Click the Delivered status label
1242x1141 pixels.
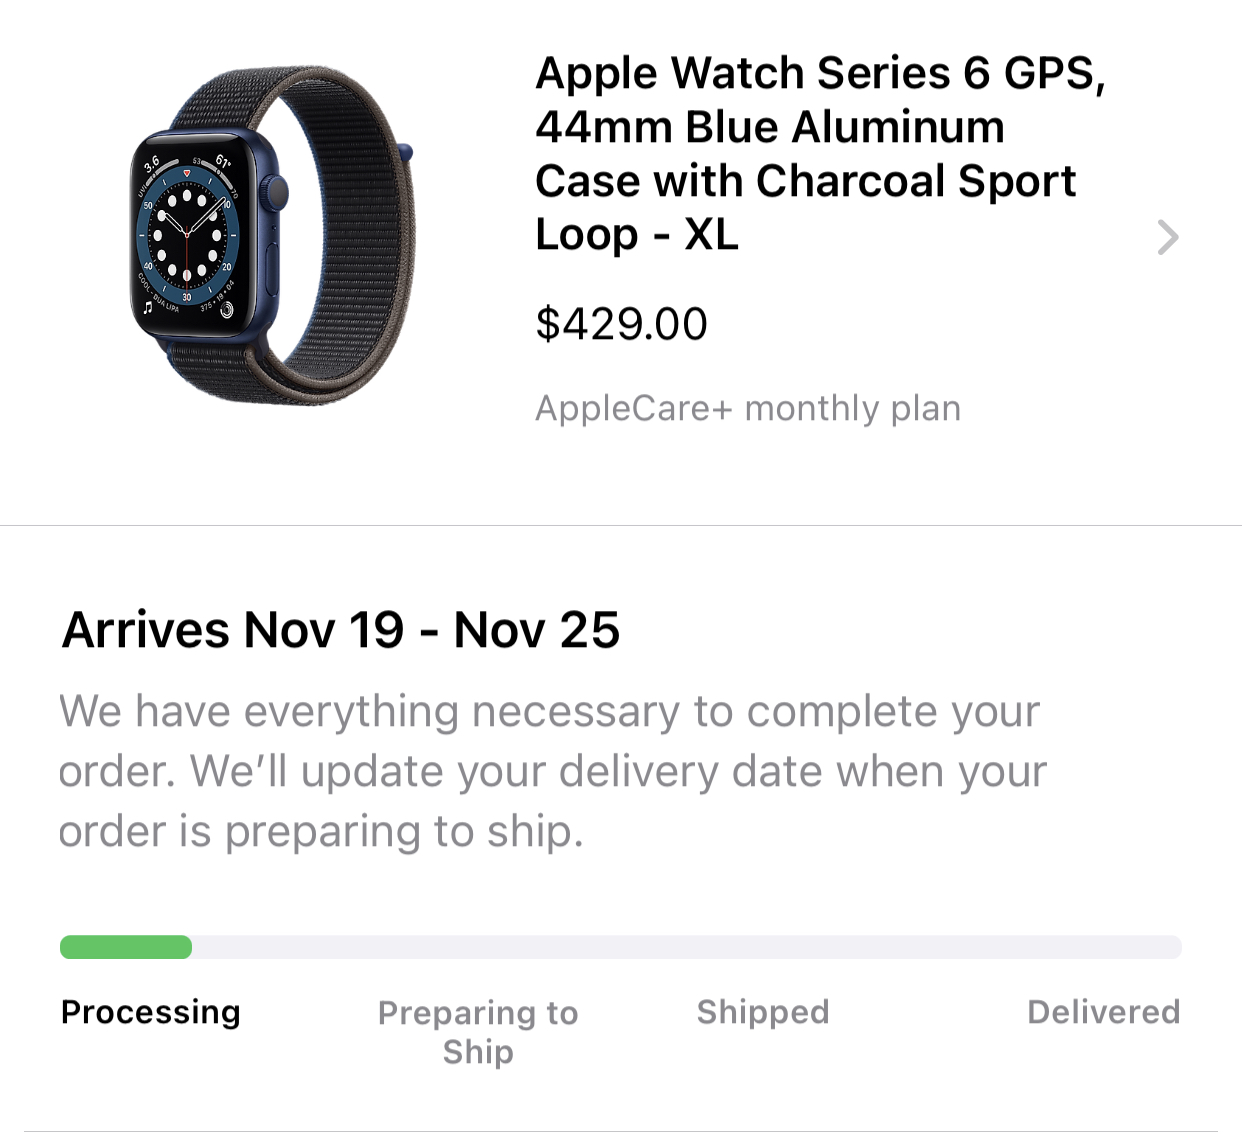[x=1103, y=1012]
